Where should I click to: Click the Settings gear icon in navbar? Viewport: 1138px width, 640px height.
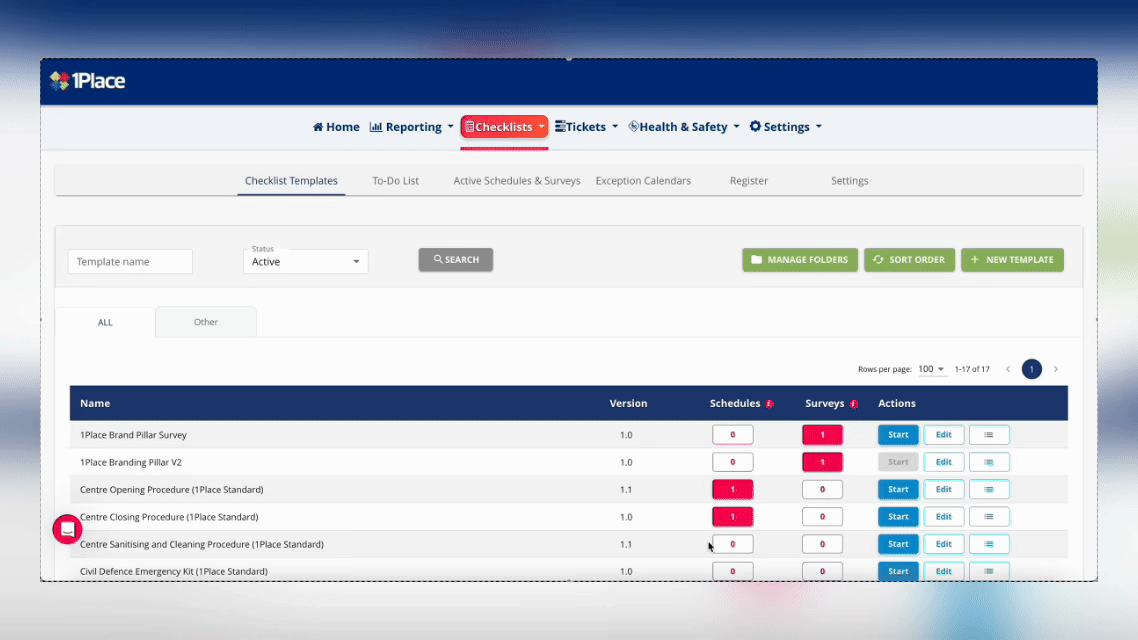pyautogui.click(x=756, y=126)
